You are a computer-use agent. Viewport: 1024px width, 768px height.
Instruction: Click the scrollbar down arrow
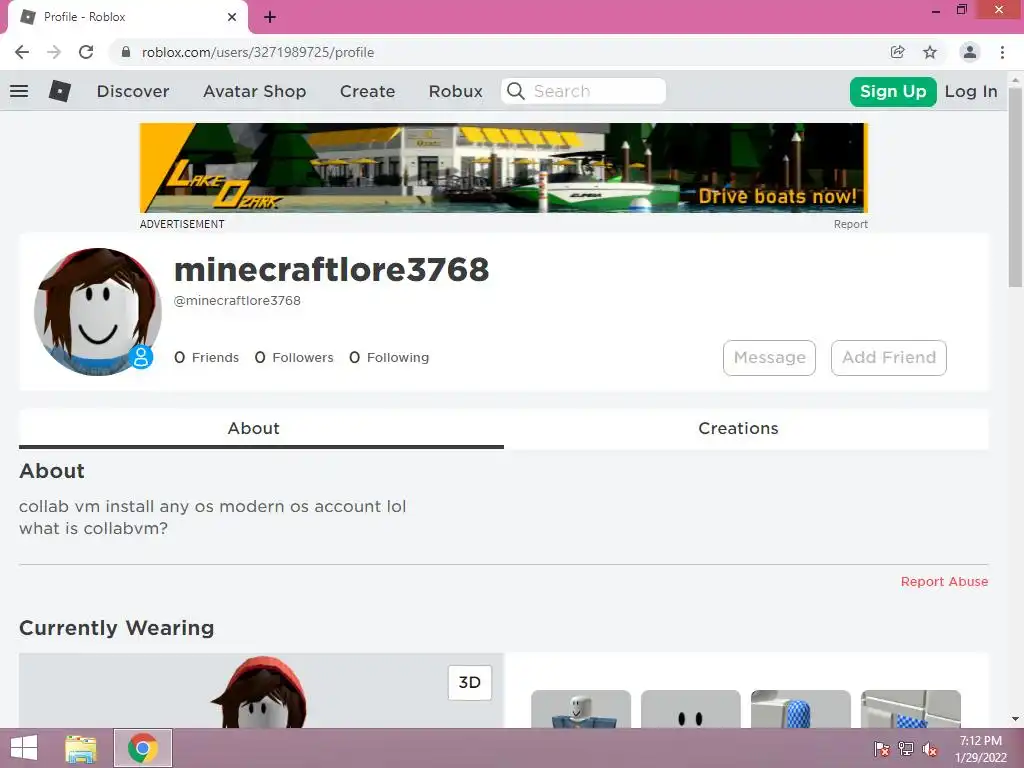[x=1015, y=719]
